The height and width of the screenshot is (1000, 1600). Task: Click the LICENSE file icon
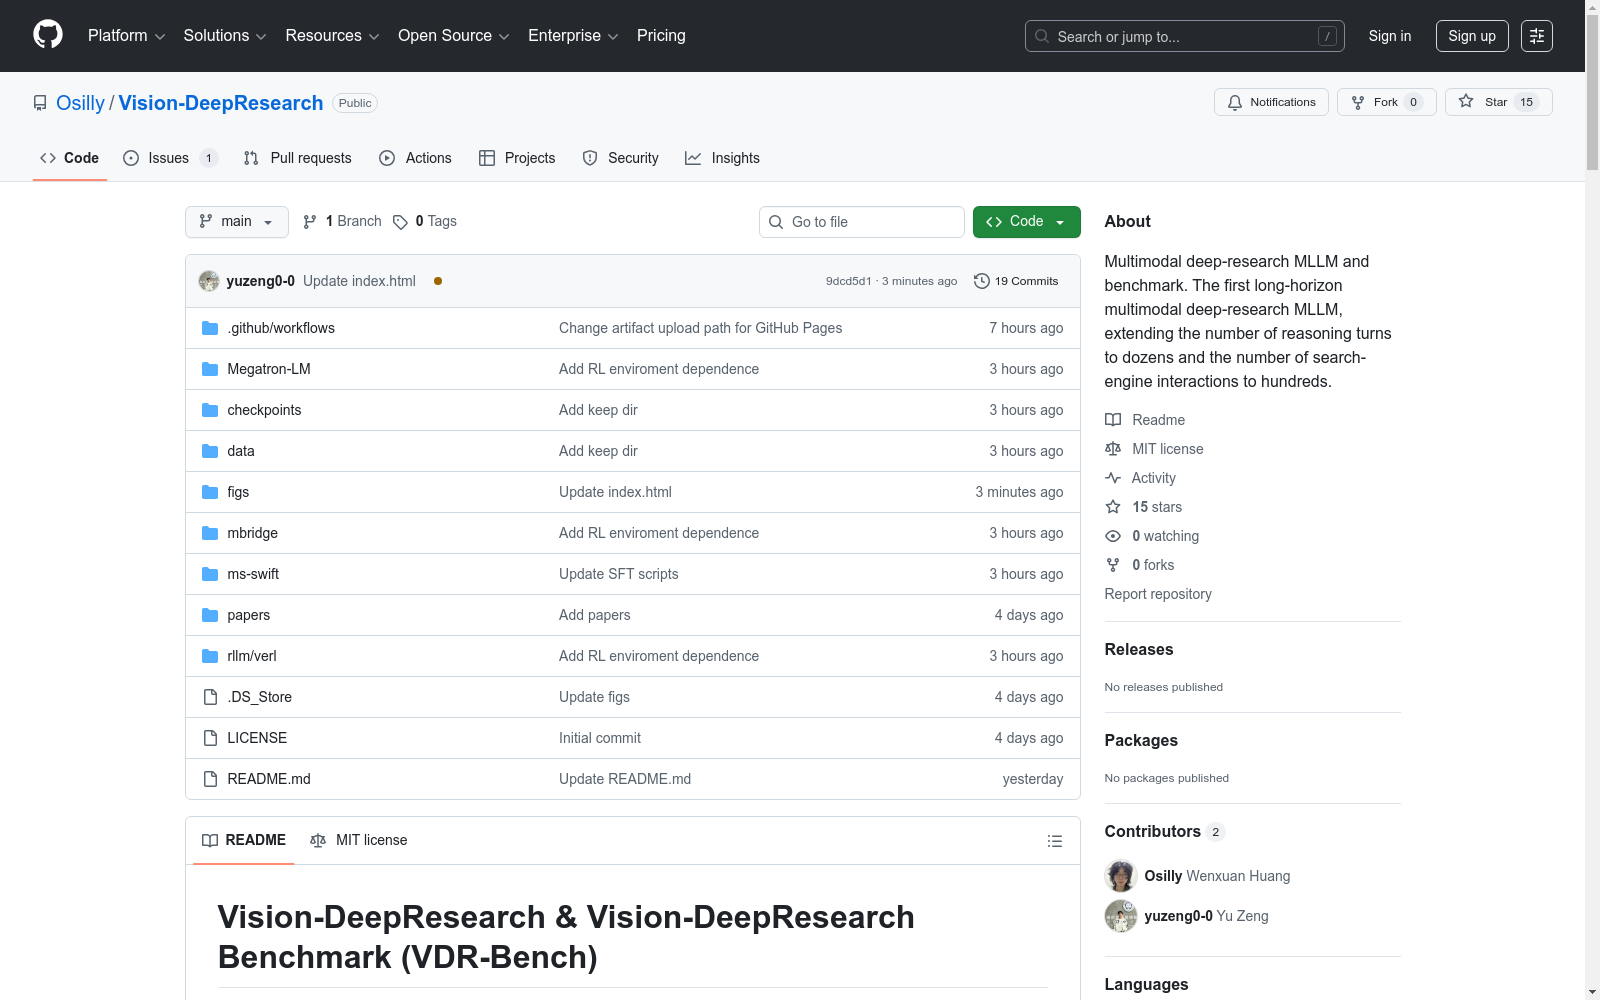click(x=210, y=738)
